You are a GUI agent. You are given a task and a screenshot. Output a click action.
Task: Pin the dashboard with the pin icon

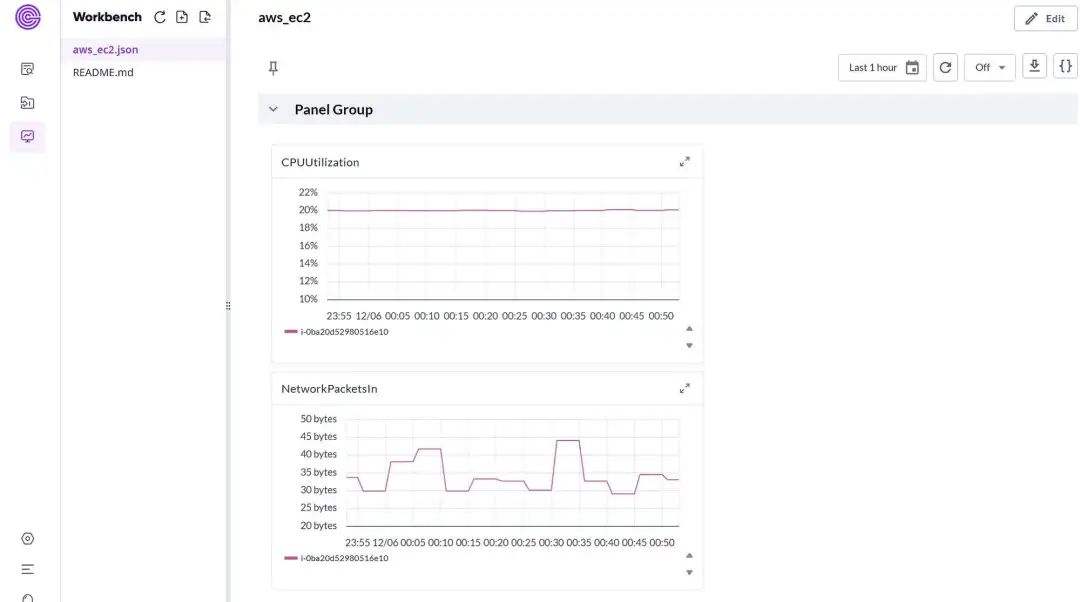[273, 68]
